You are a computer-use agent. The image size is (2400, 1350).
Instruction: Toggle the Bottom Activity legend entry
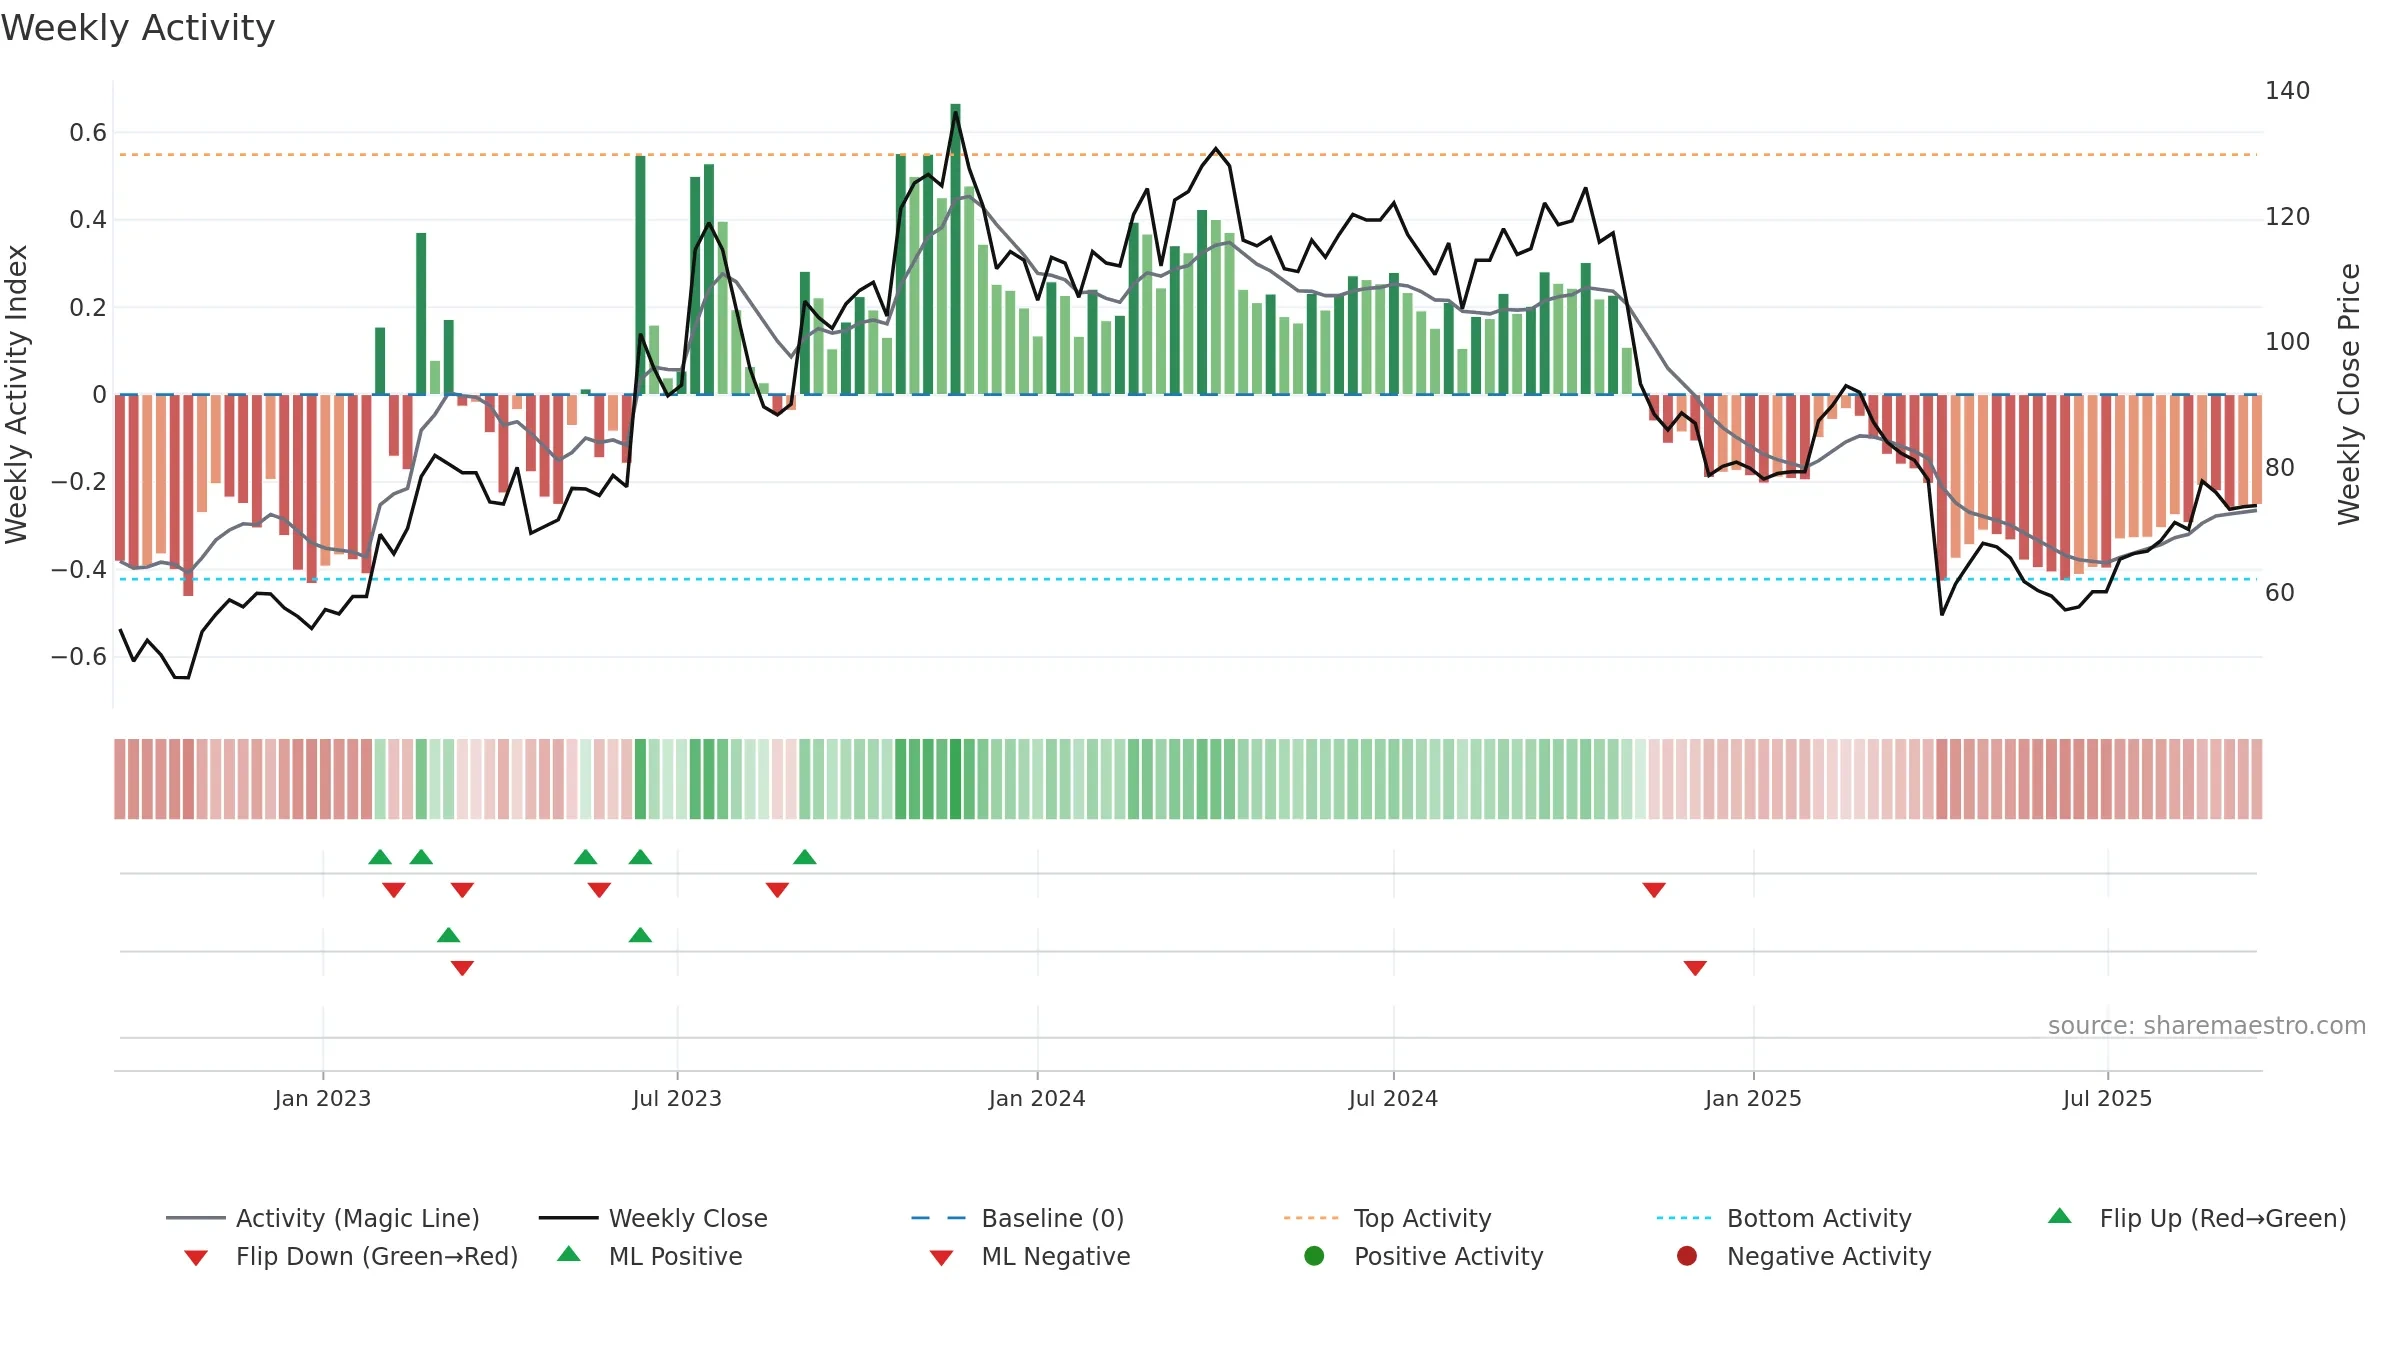point(1784,1218)
